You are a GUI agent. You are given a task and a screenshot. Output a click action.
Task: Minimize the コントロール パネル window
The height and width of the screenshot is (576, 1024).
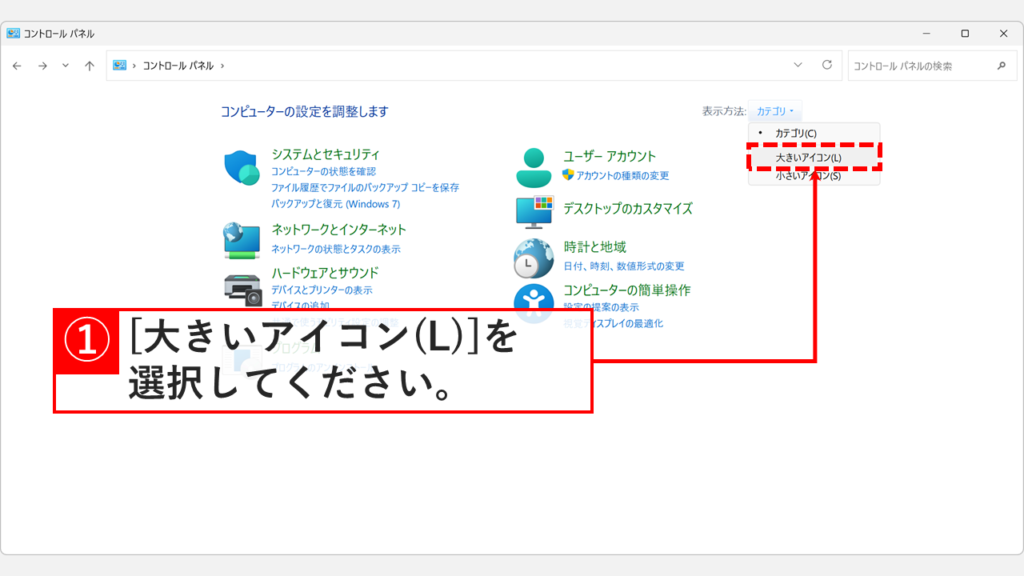(926, 33)
